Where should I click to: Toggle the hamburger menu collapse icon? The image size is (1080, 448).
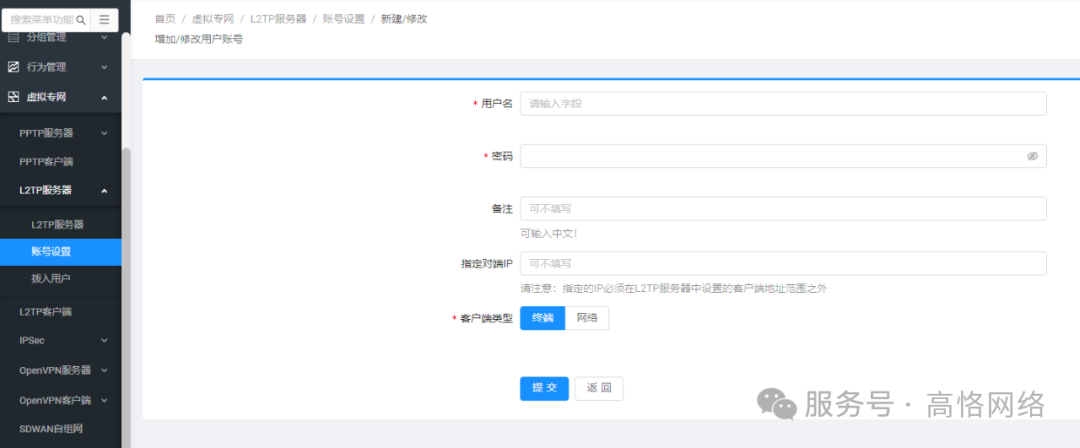click(104, 20)
